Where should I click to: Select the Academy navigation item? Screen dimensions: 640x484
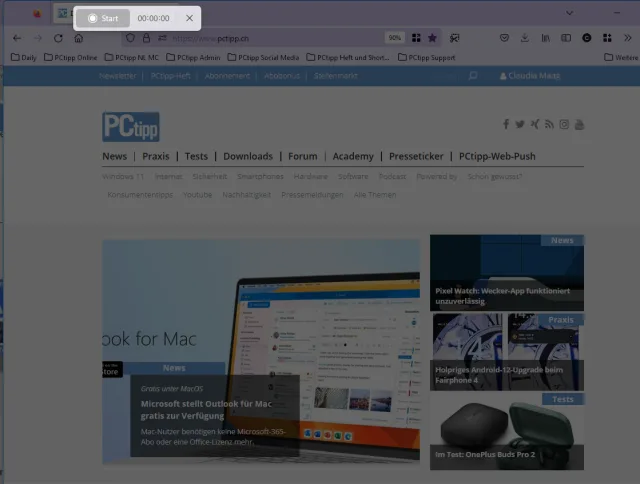353,156
